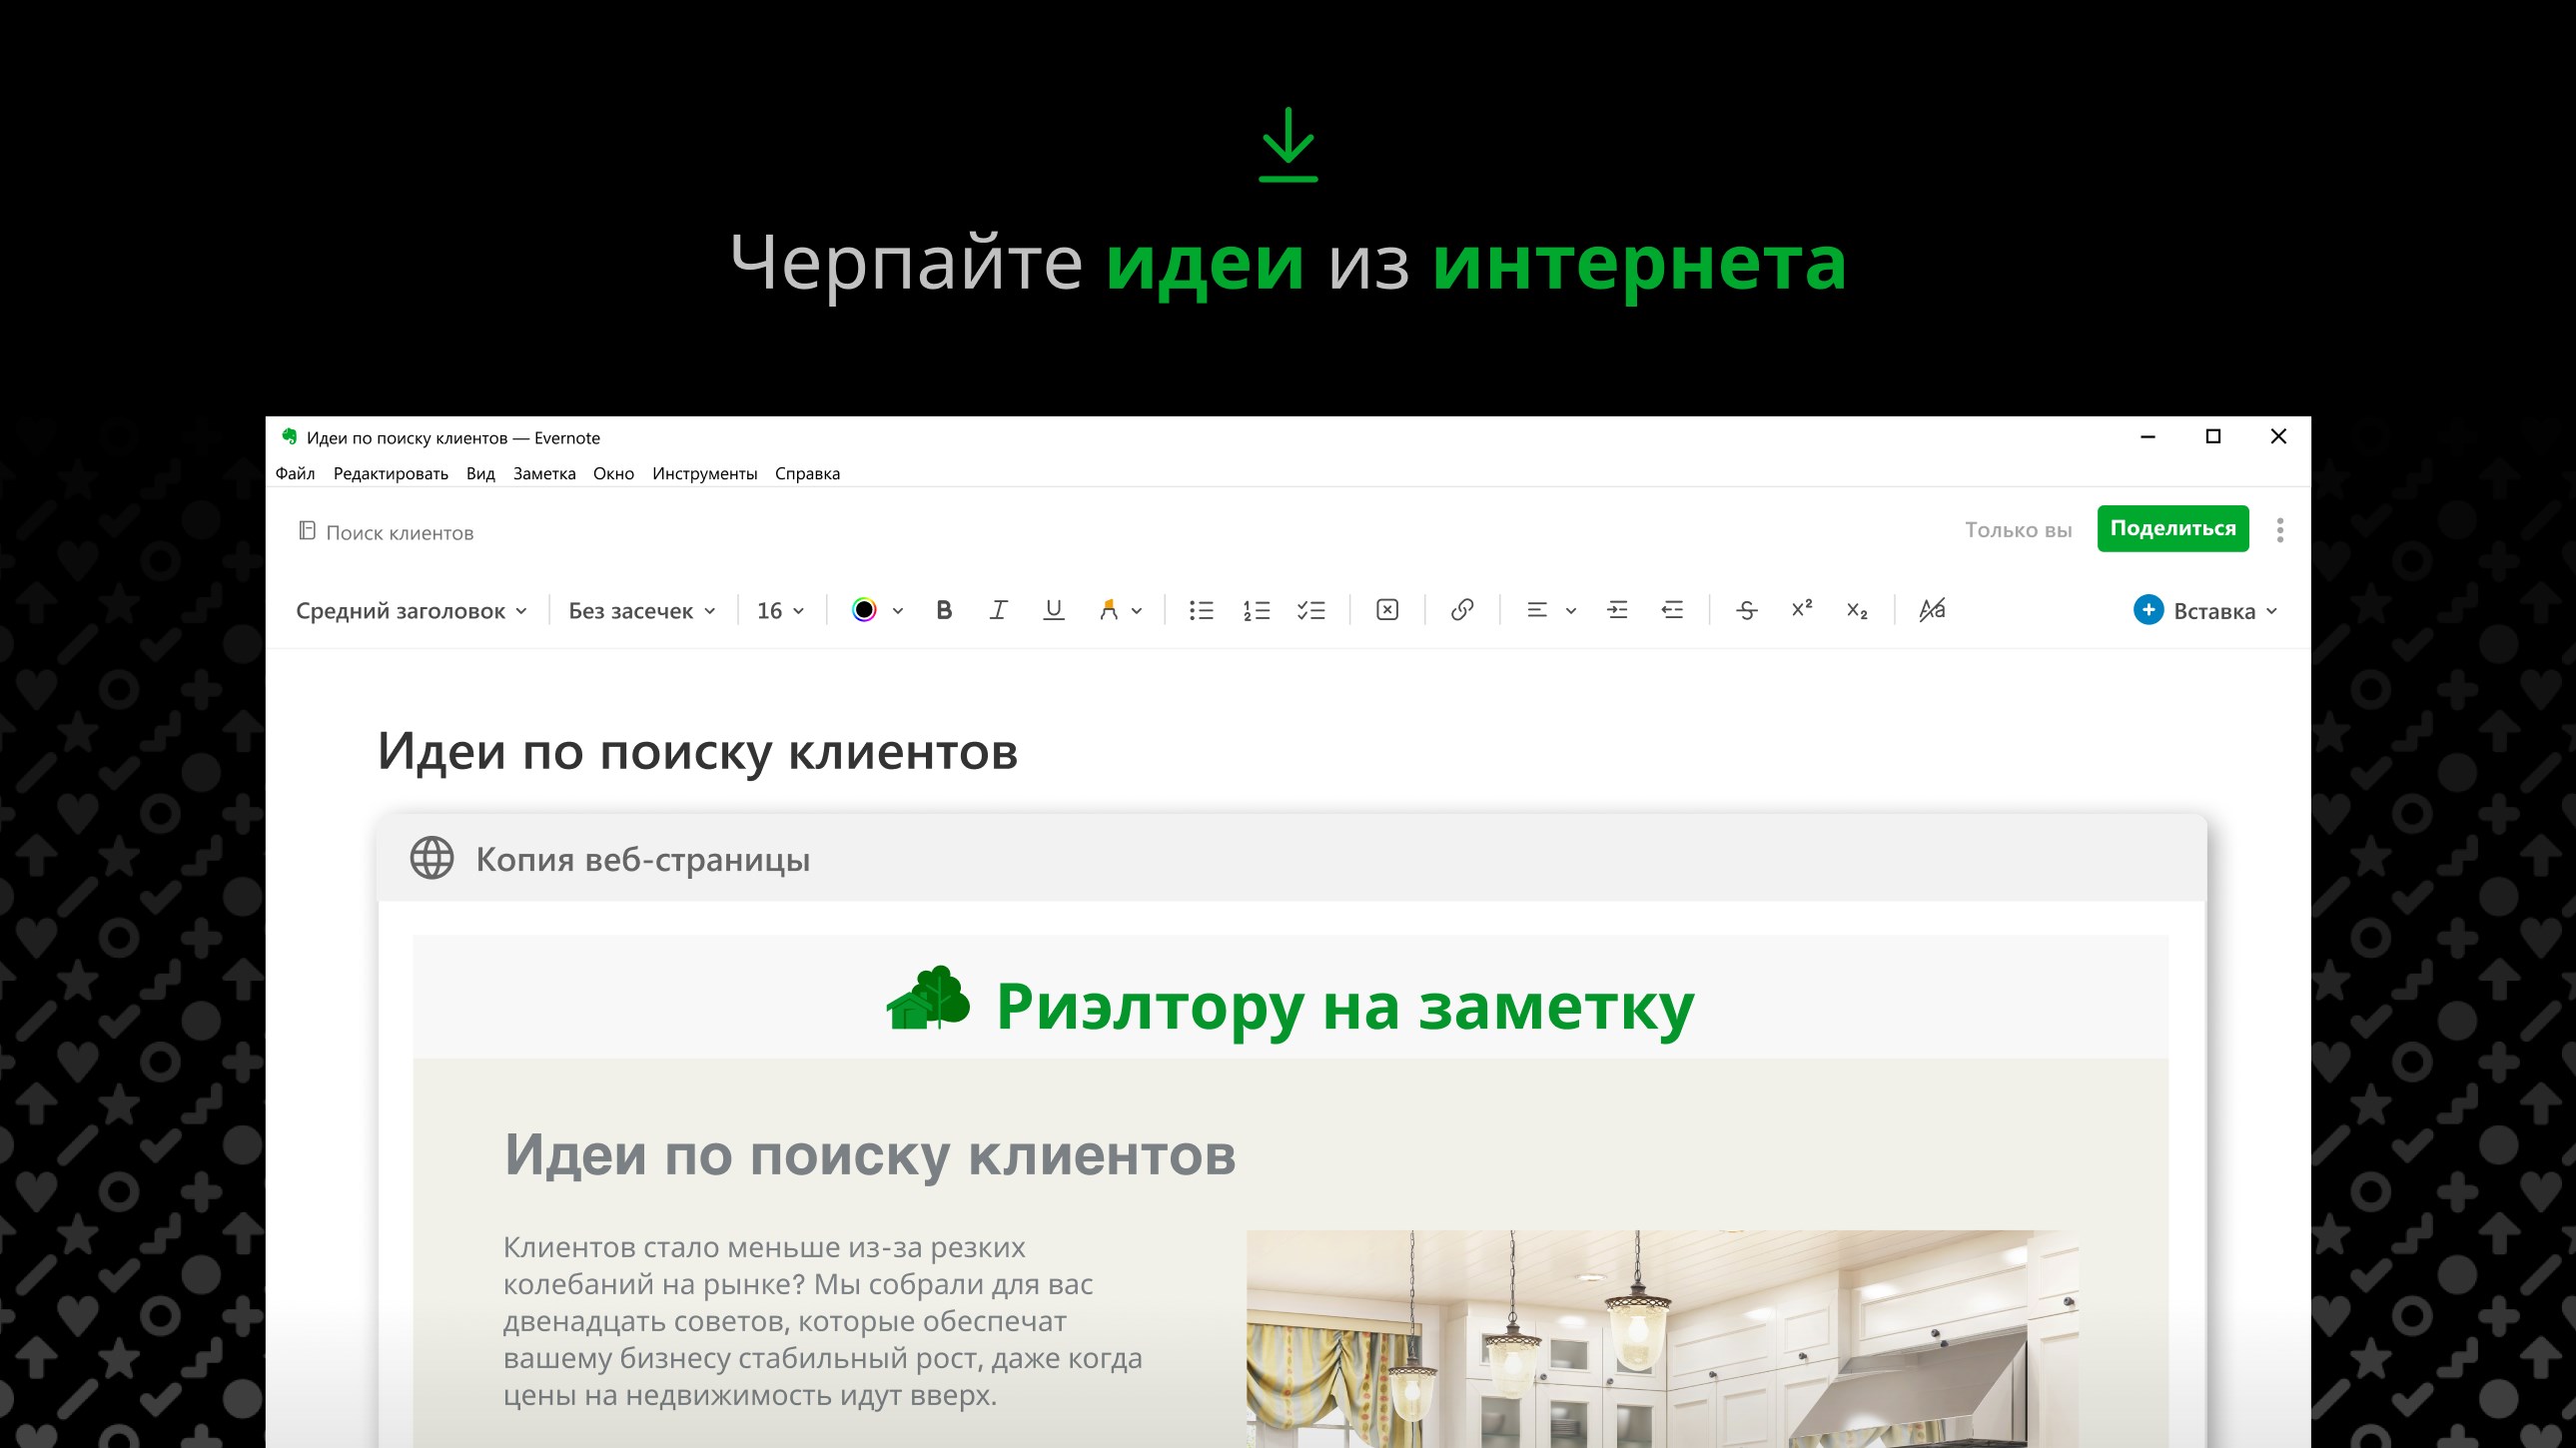
Task: Open the Заметка menu
Action: (x=544, y=473)
